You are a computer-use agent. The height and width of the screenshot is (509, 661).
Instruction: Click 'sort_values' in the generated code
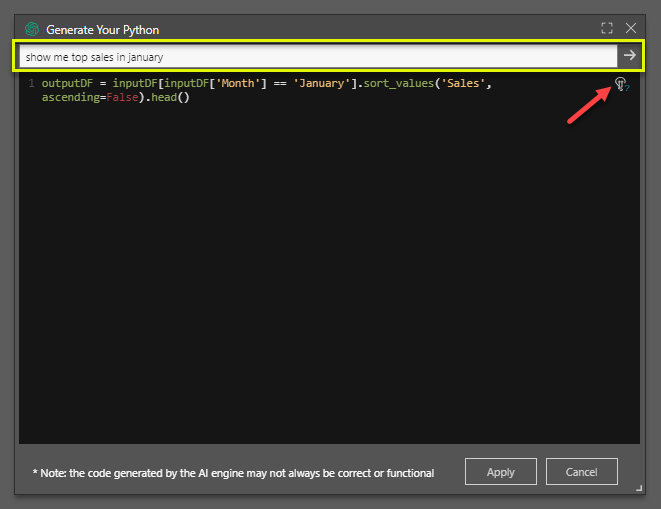398,83
